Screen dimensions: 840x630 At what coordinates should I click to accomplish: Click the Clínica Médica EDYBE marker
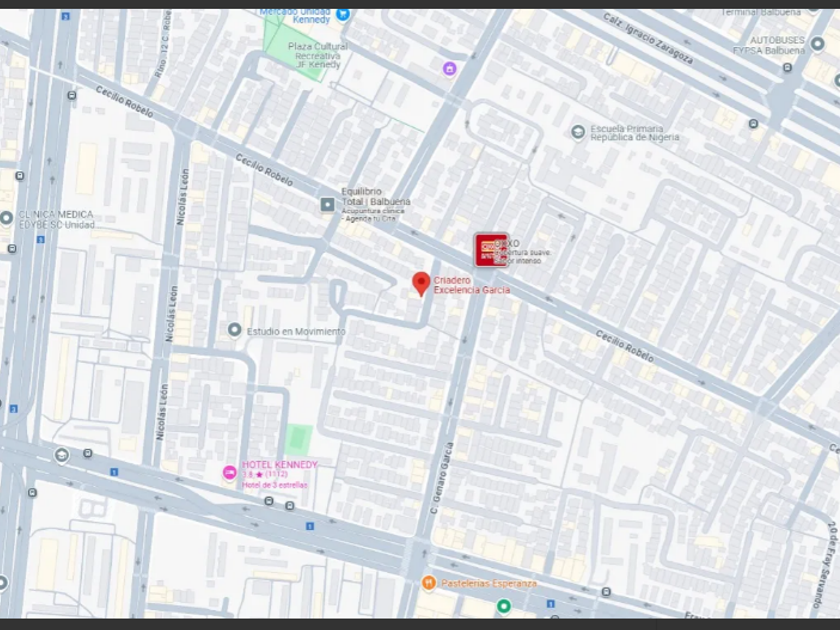[x=6, y=218]
